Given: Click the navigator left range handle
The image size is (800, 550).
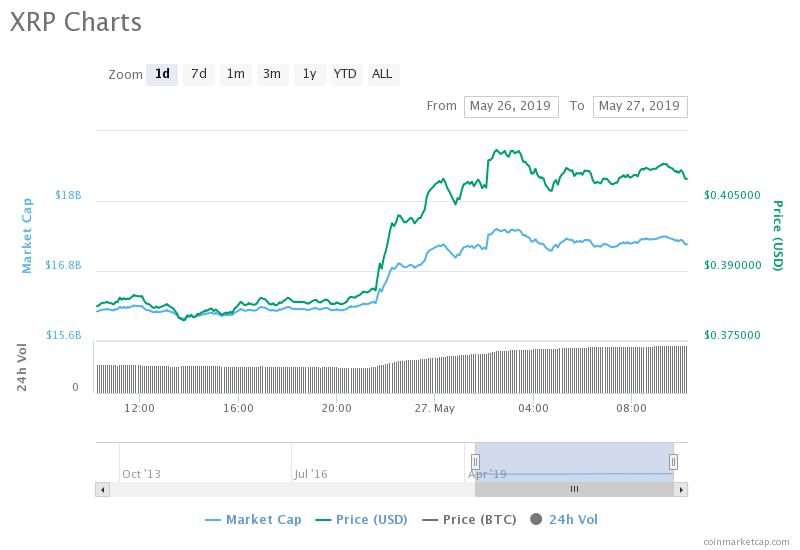Looking at the screenshot, I should (475, 462).
